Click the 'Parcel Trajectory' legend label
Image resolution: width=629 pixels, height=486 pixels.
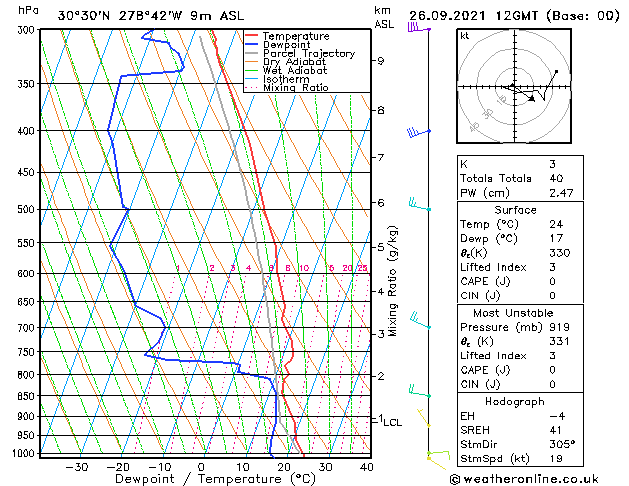[x=309, y=53]
